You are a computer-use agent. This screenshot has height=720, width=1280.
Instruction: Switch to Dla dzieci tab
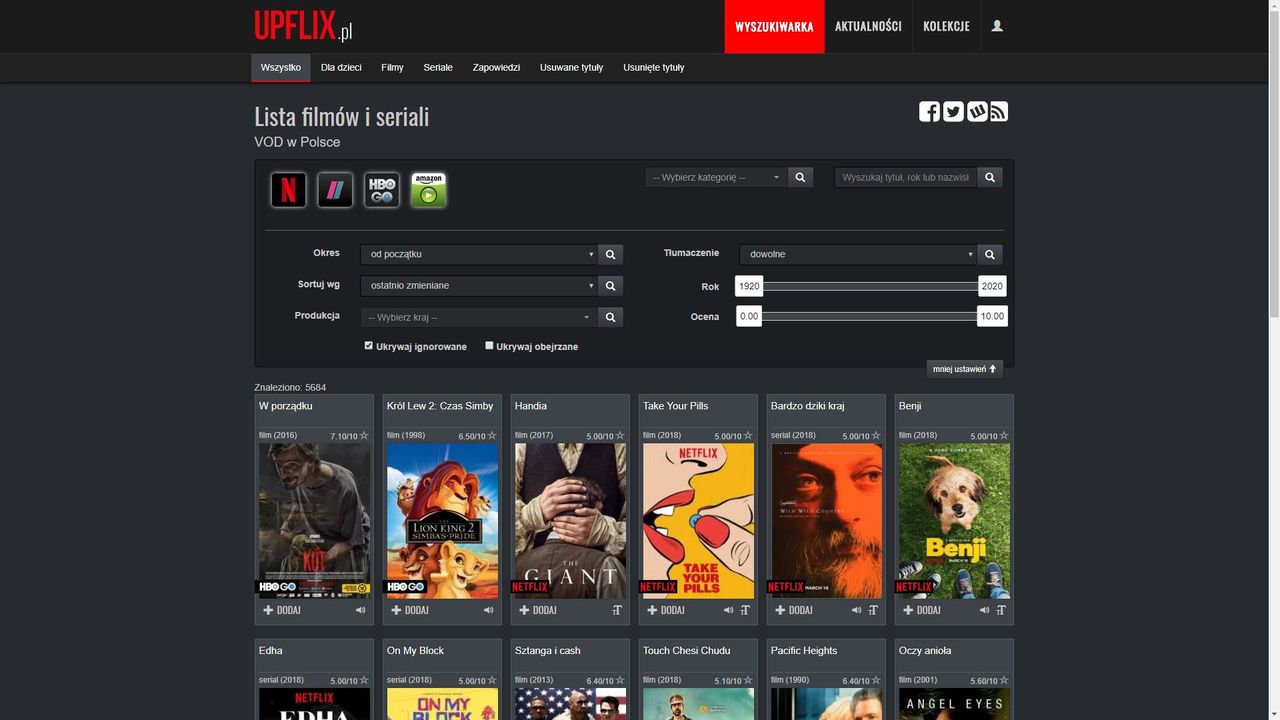click(x=341, y=68)
